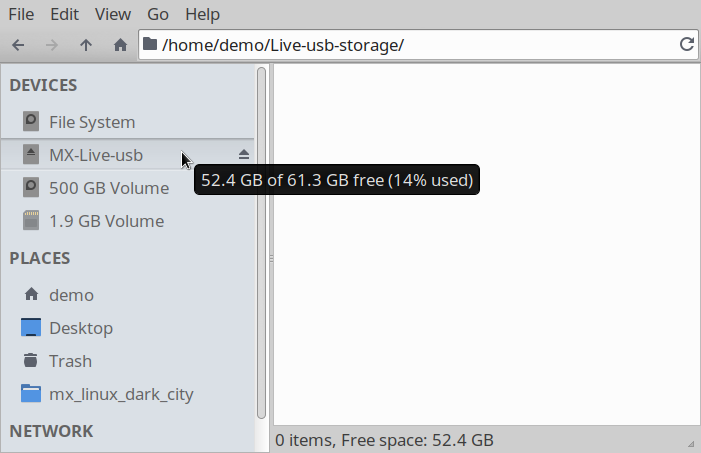Go forward with the right arrow button

coord(52,45)
